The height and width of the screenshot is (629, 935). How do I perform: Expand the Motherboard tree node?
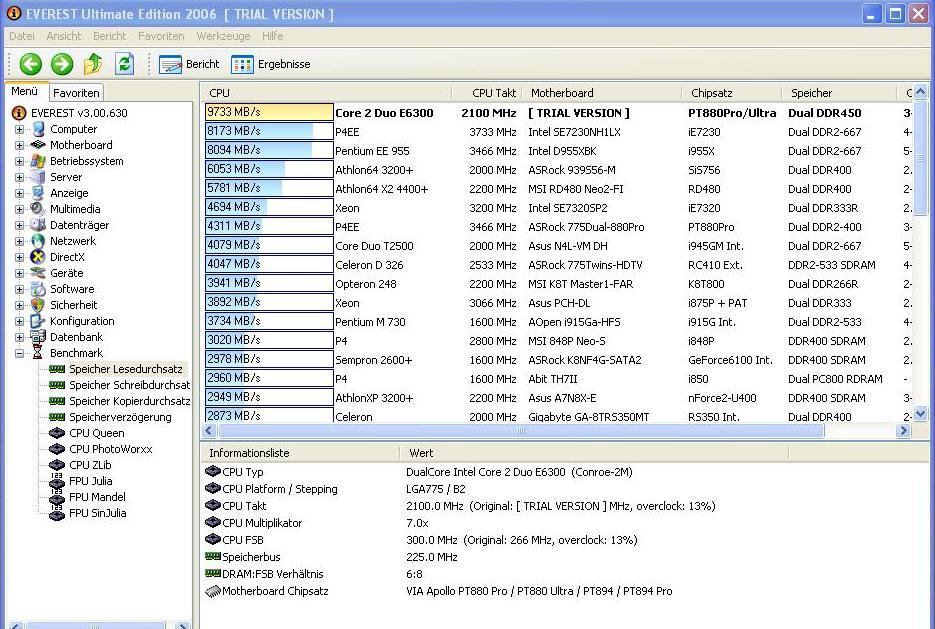coord(20,145)
